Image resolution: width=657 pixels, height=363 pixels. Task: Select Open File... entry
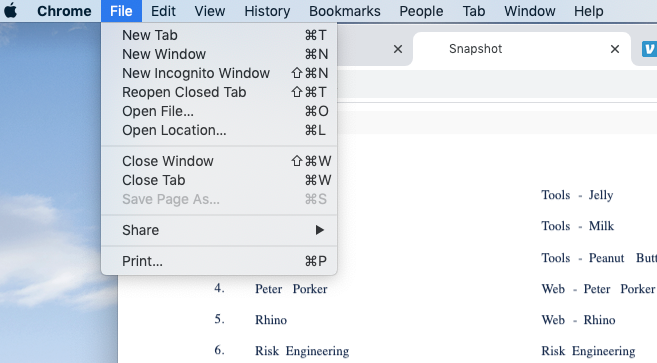[219, 111]
